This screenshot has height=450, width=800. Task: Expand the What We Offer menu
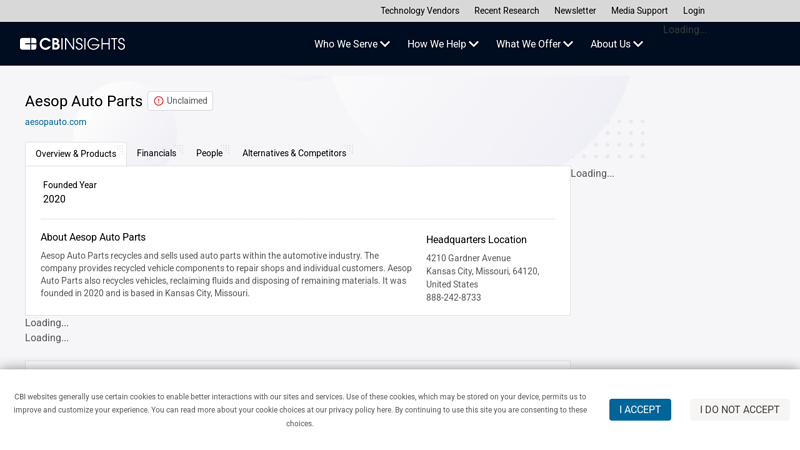pos(534,44)
